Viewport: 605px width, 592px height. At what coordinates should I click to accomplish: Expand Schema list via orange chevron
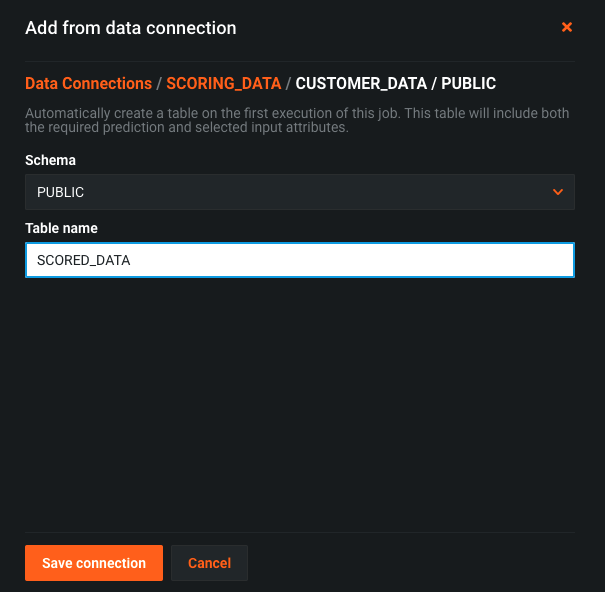point(558,192)
